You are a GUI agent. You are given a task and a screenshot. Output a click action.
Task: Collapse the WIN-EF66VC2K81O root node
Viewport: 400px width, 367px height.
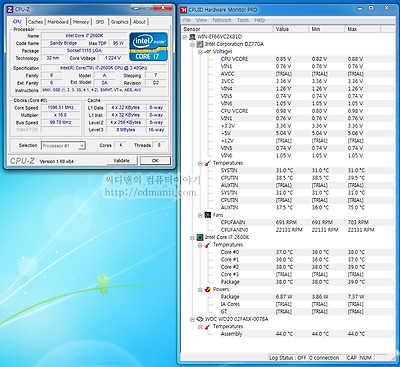[x=185, y=37]
